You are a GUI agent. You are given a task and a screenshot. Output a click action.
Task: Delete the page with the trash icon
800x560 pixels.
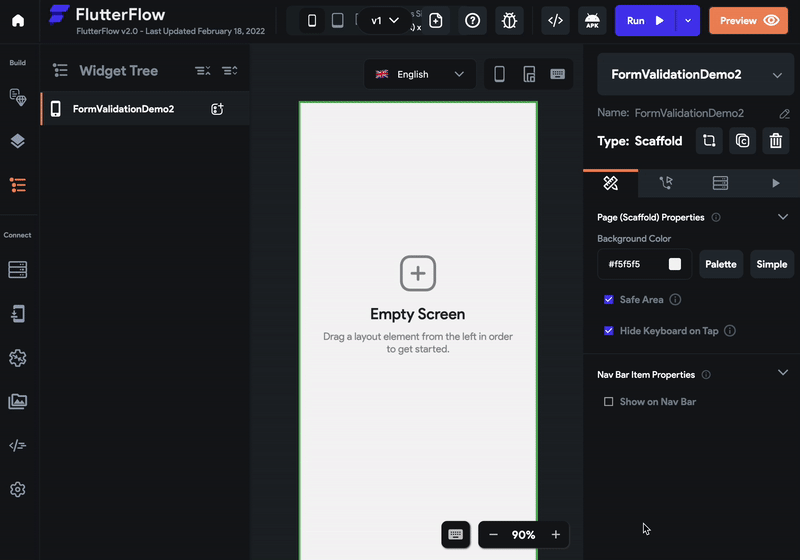[x=776, y=141]
